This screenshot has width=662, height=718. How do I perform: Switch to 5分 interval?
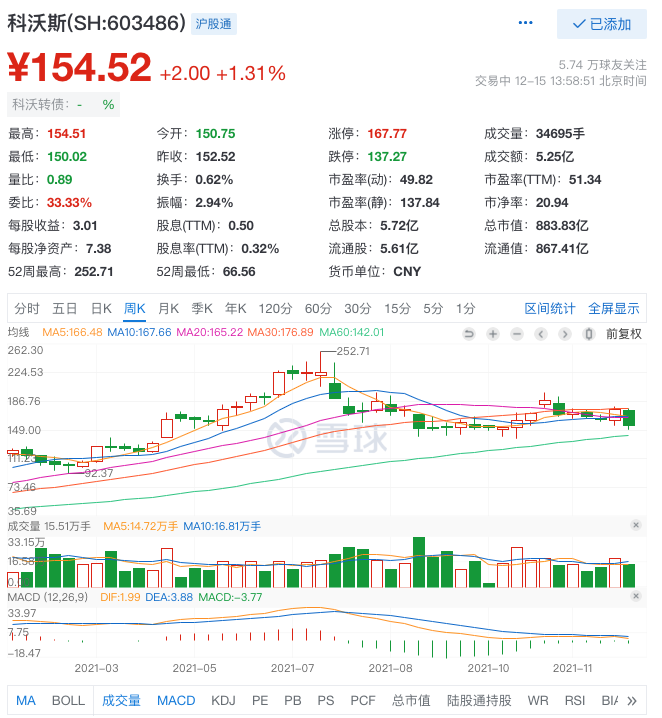[x=433, y=308]
